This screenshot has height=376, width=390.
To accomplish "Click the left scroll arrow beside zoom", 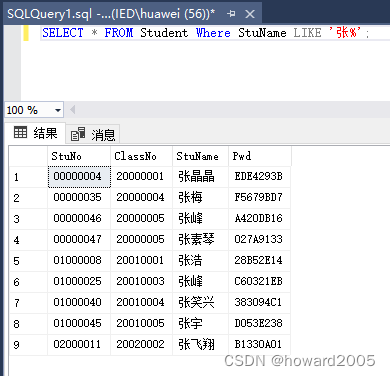I will pos(72,110).
